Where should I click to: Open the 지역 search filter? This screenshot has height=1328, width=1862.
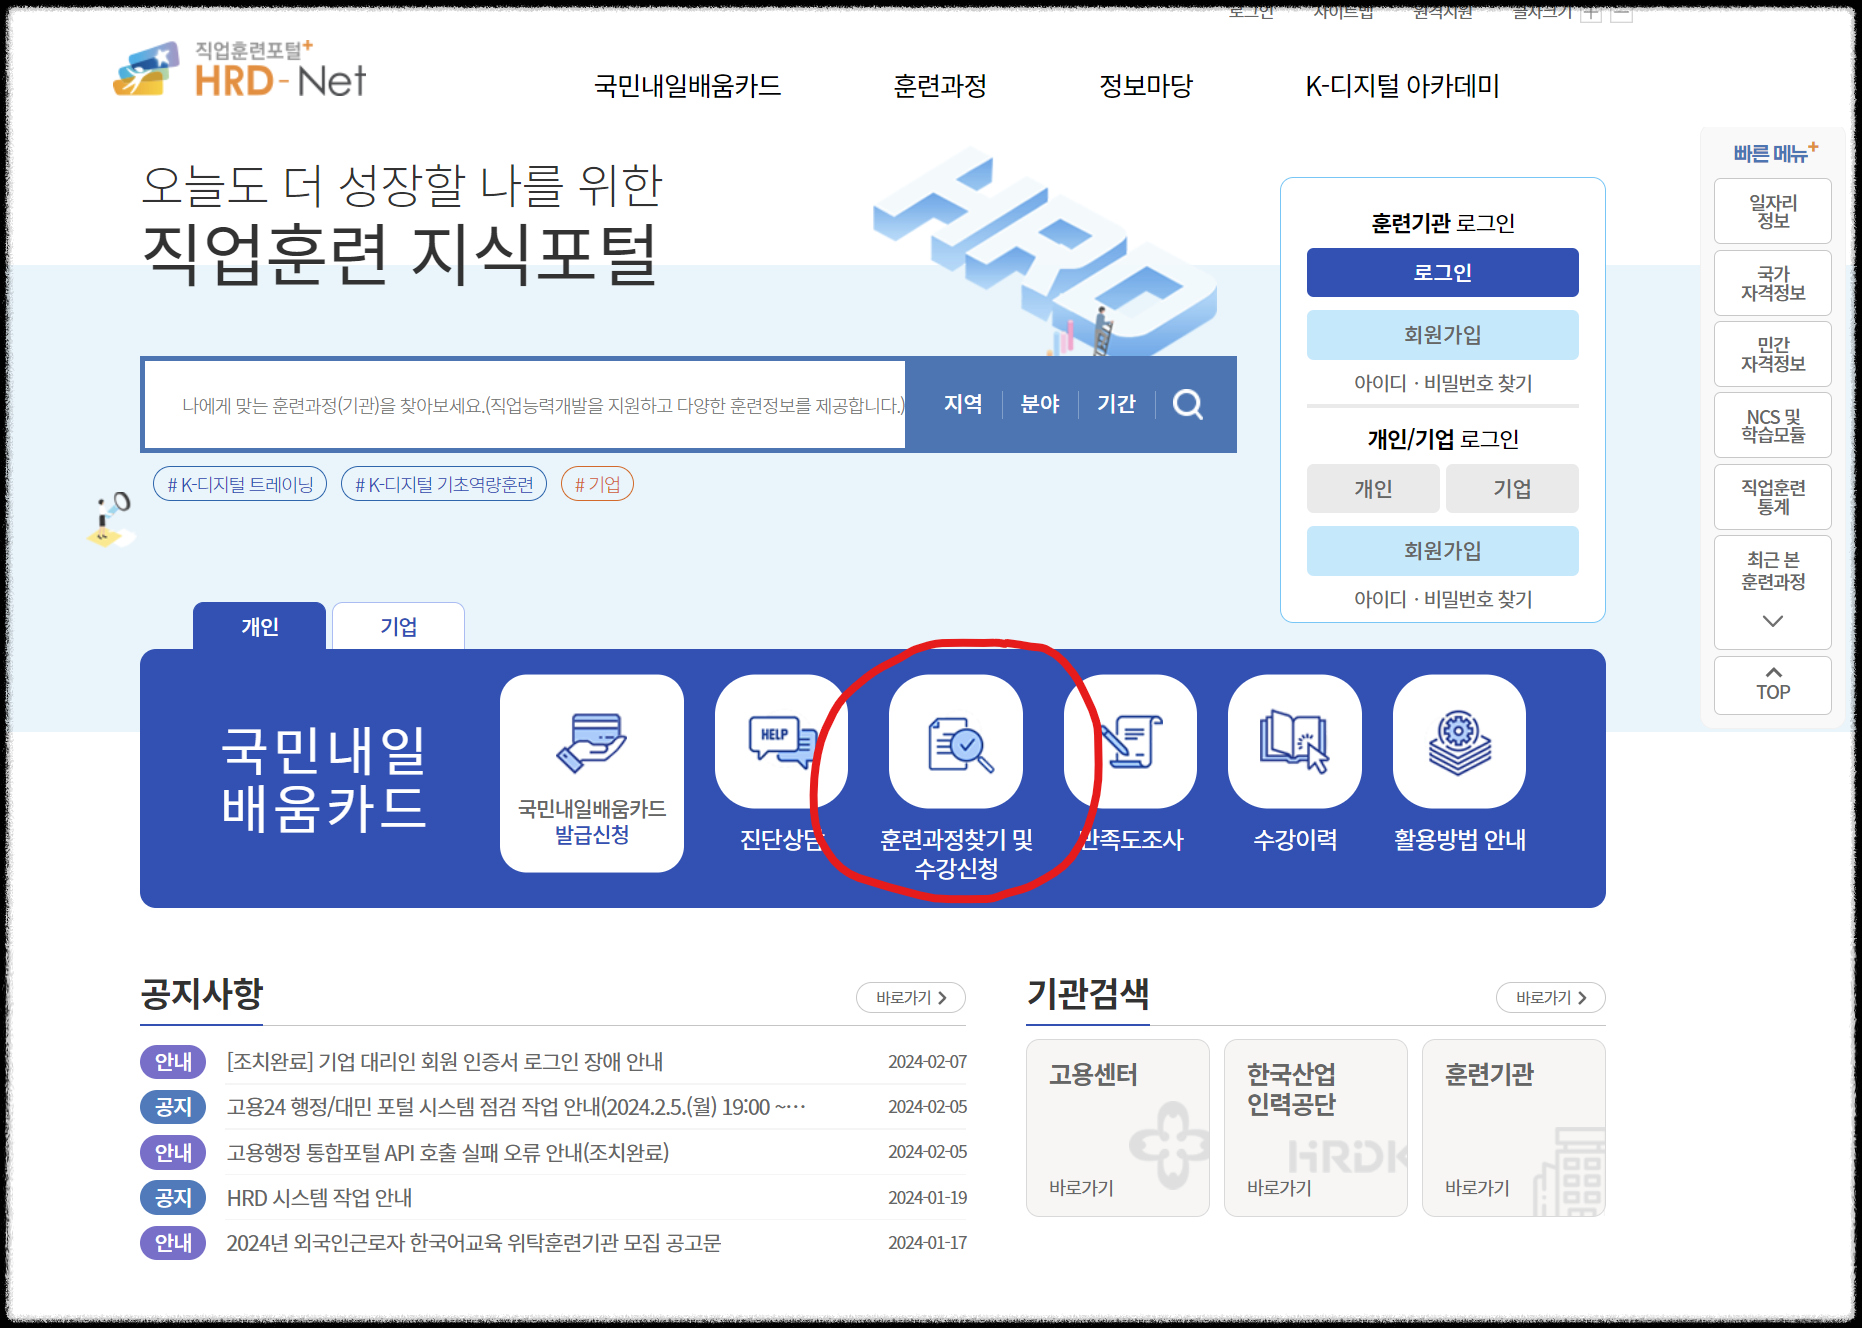pyautogui.click(x=963, y=404)
